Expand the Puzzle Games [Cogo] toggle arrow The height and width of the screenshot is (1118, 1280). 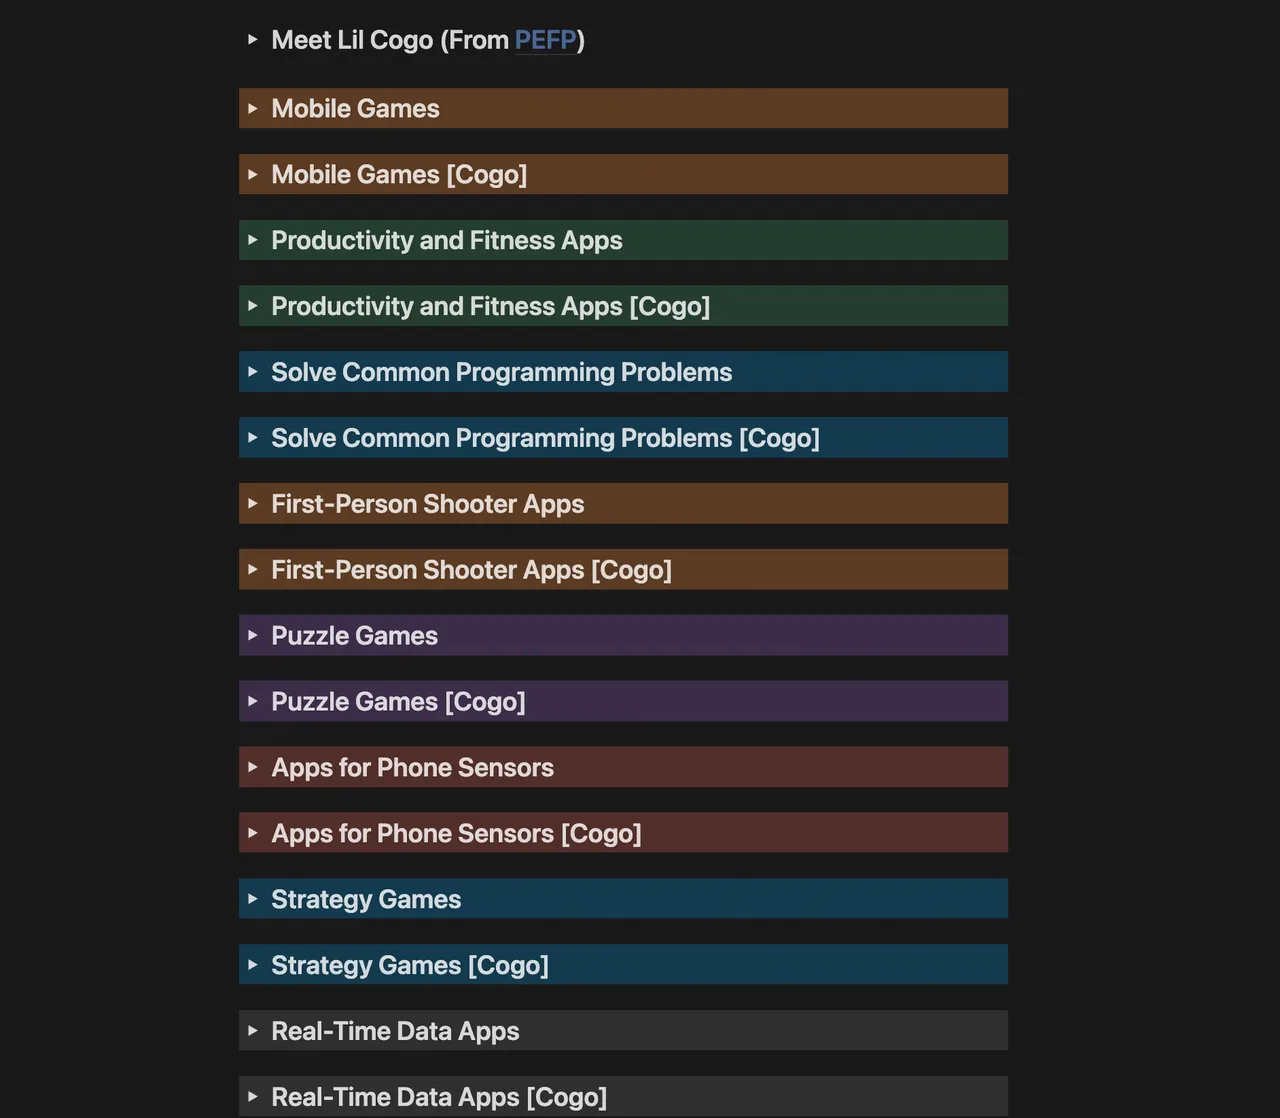tap(253, 702)
